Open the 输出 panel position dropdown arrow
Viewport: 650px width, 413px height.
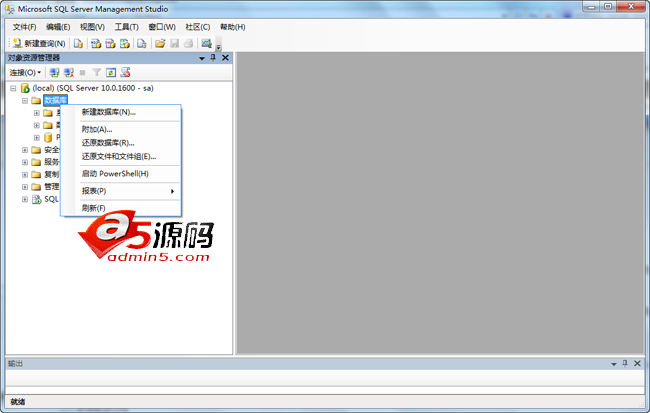614,364
